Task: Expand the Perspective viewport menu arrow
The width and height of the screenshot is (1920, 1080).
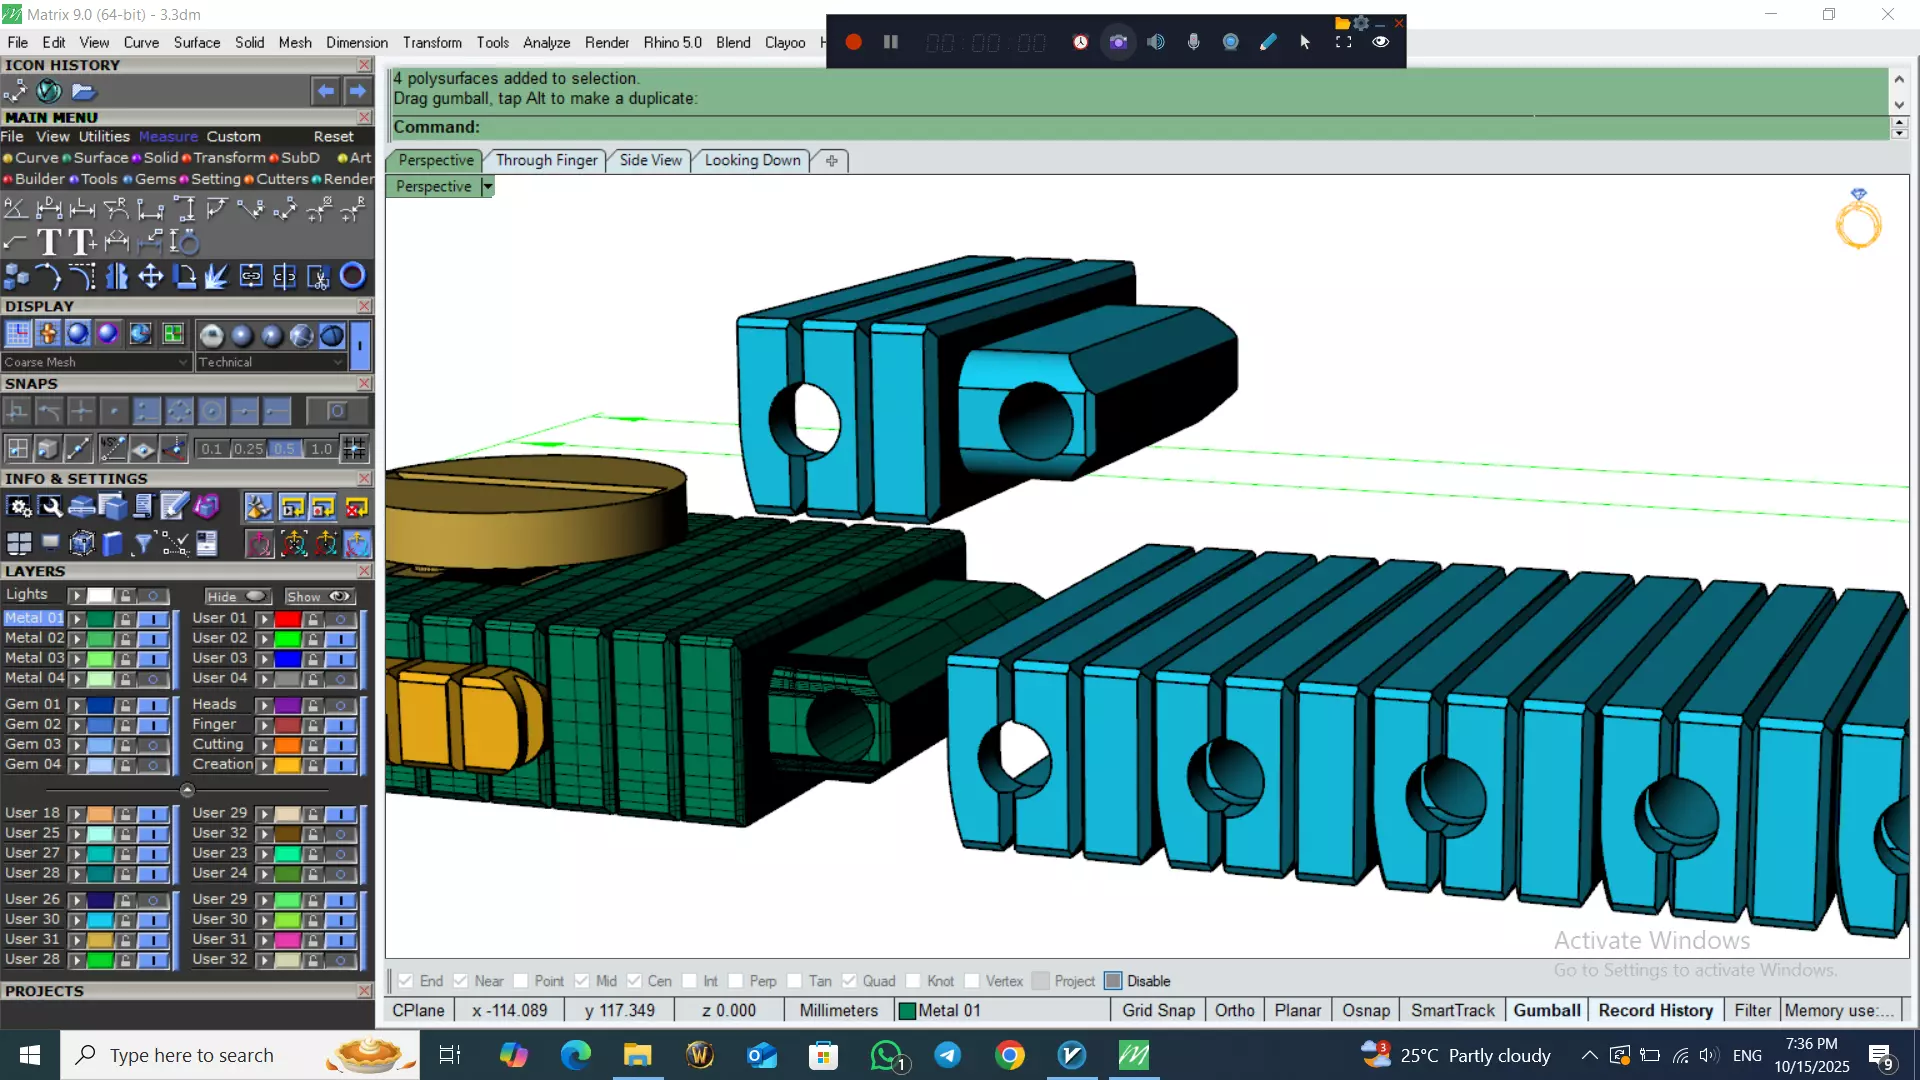Action: coord(488,187)
